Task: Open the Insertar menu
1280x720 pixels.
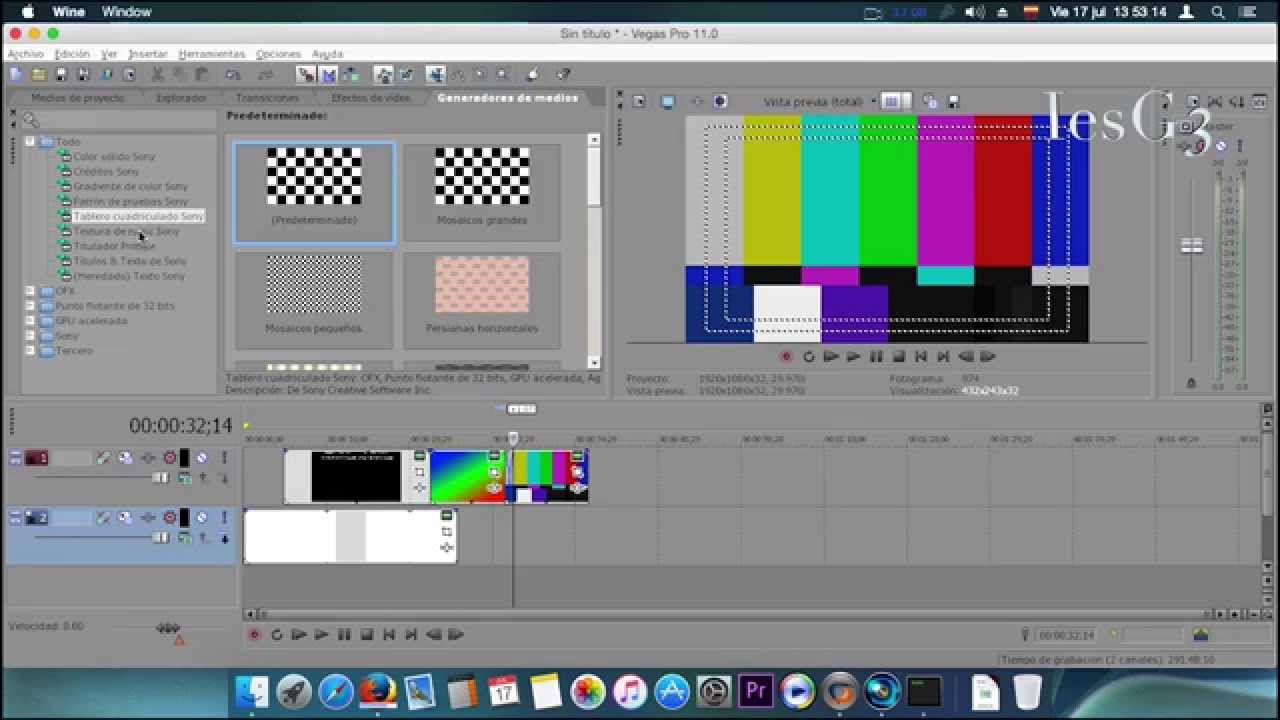Action: pos(148,54)
